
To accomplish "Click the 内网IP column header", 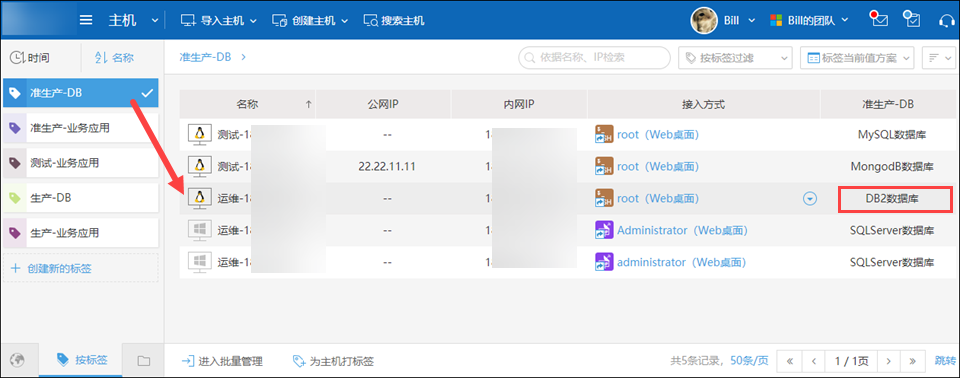I will [519, 104].
